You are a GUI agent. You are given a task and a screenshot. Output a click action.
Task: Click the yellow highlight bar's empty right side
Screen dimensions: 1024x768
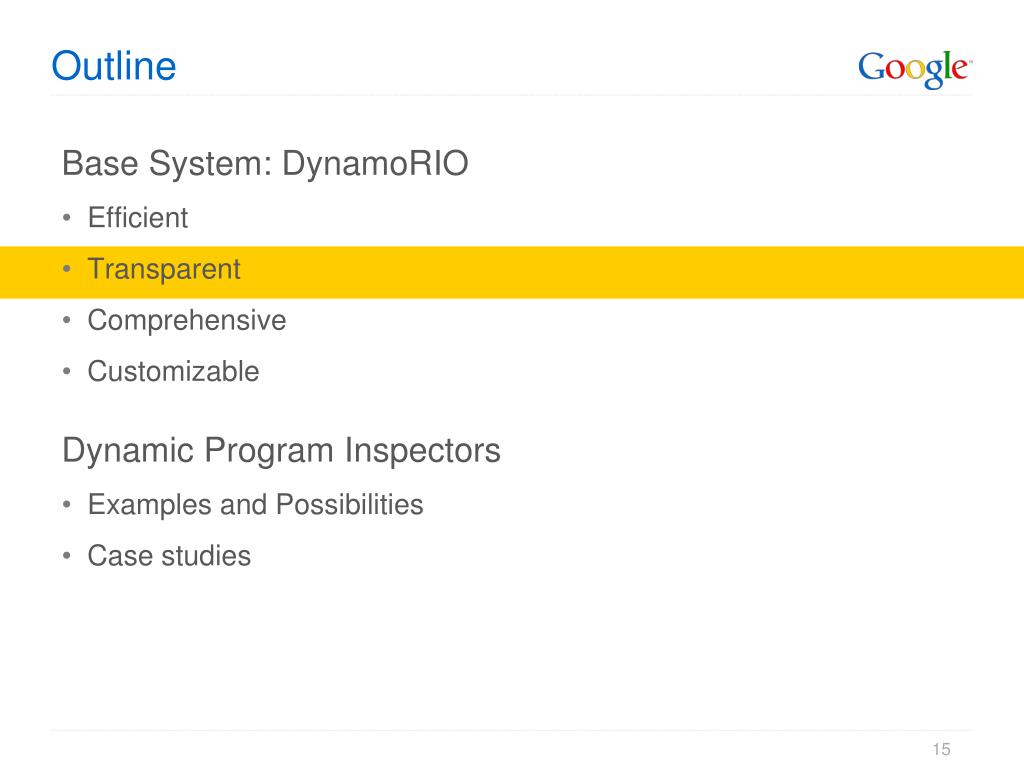tap(700, 272)
